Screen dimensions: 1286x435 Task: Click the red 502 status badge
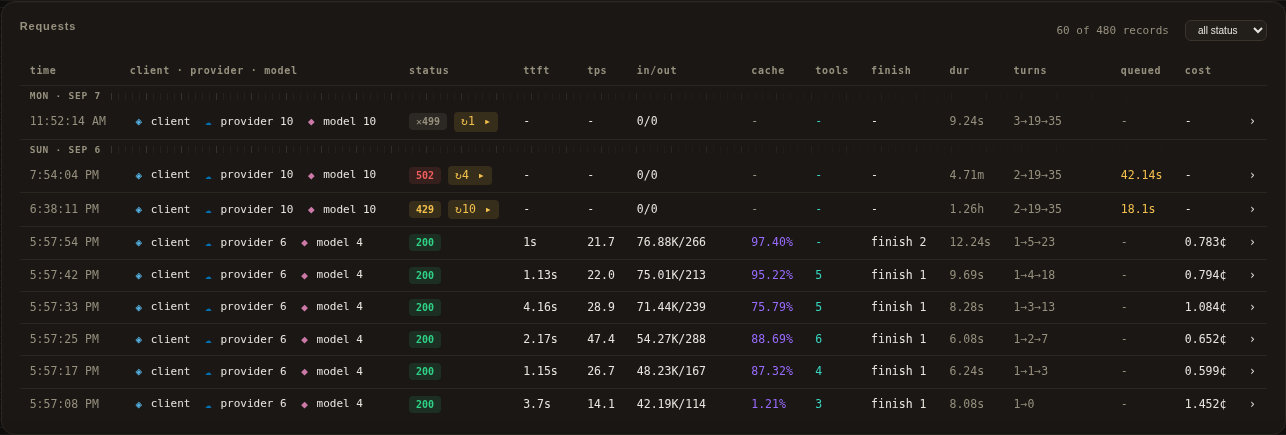coord(425,175)
